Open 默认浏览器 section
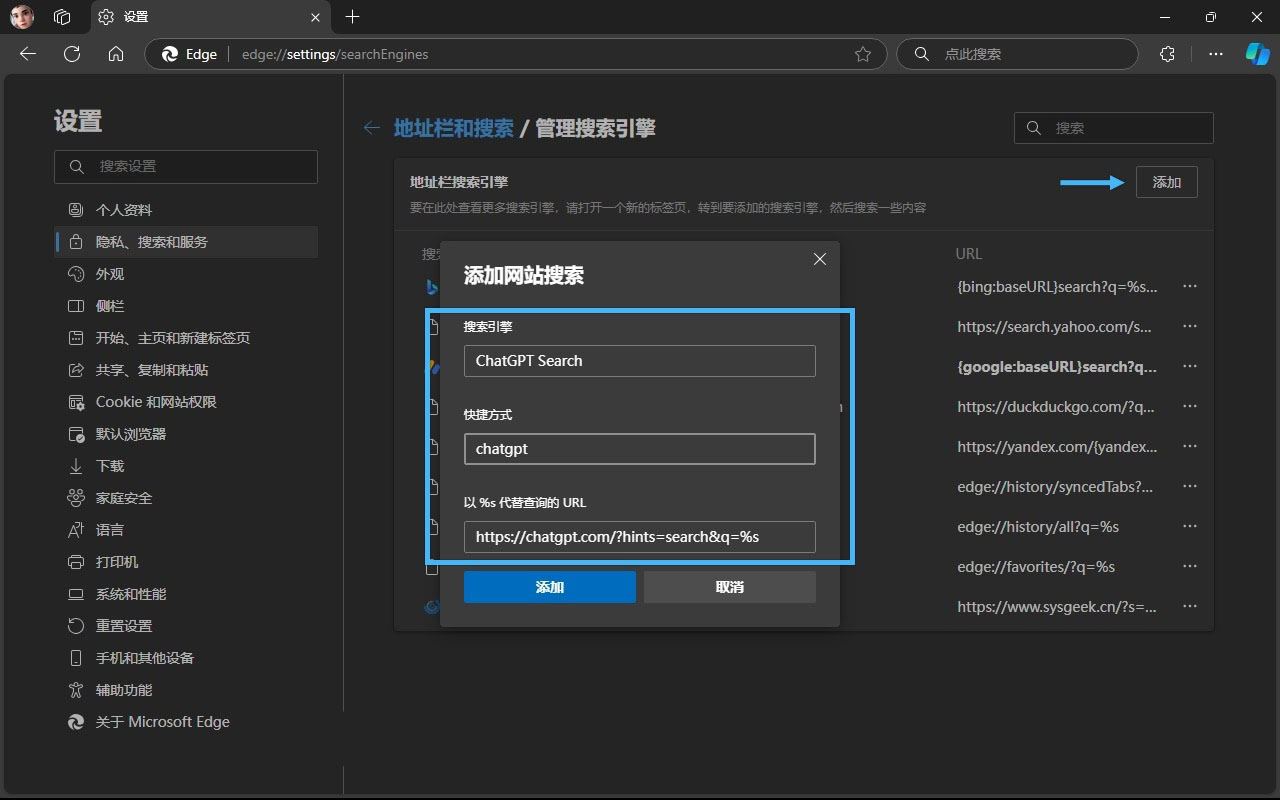The height and width of the screenshot is (800, 1280). [186, 434]
